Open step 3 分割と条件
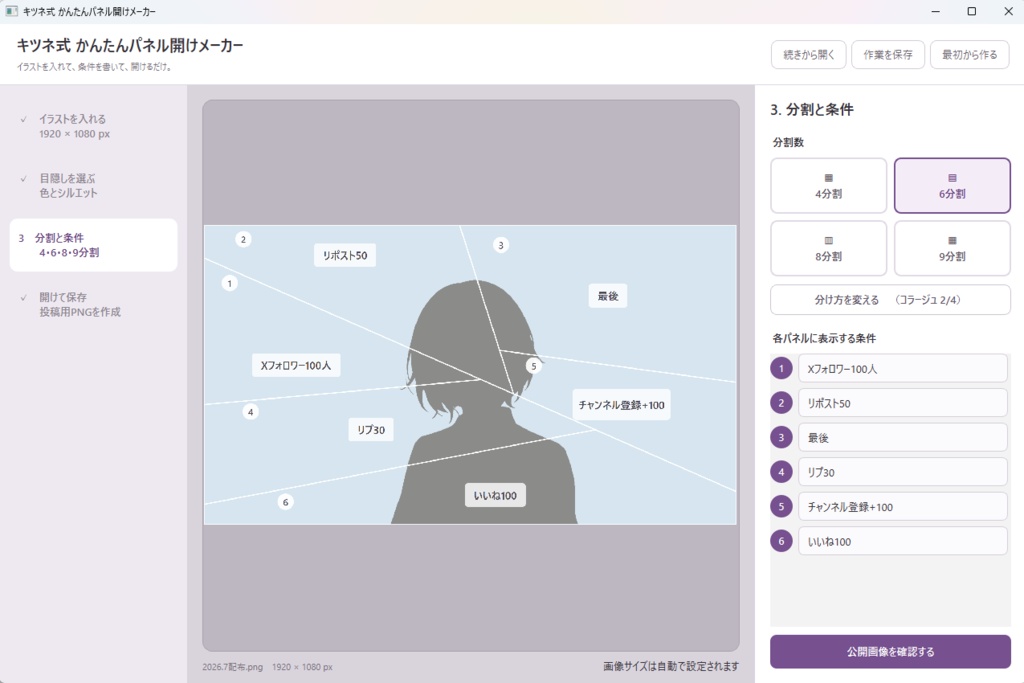The image size is (1024, 683). 93,245
